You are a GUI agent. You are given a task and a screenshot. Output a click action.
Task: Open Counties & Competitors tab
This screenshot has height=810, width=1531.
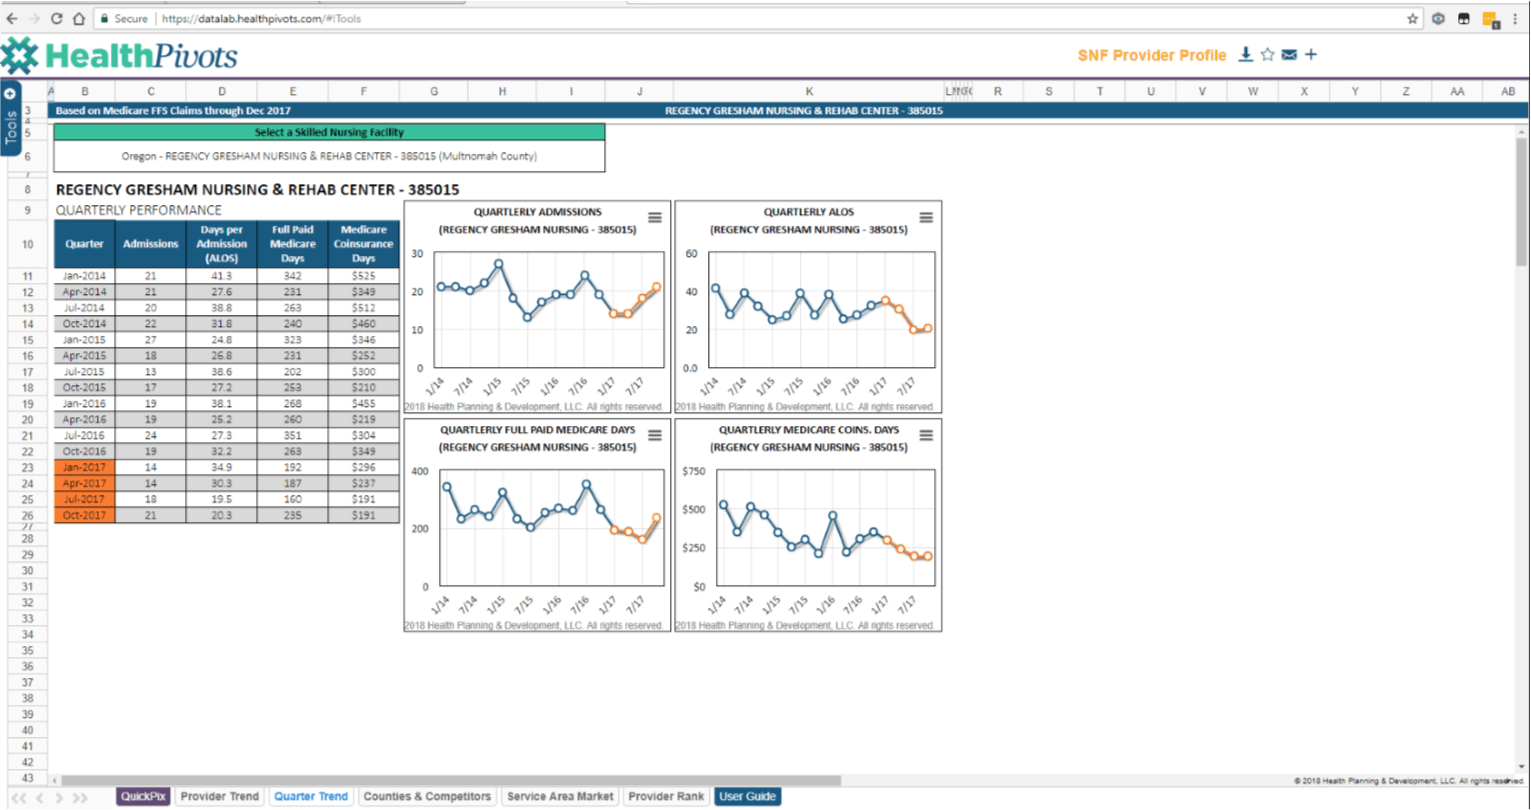(427, 797)
